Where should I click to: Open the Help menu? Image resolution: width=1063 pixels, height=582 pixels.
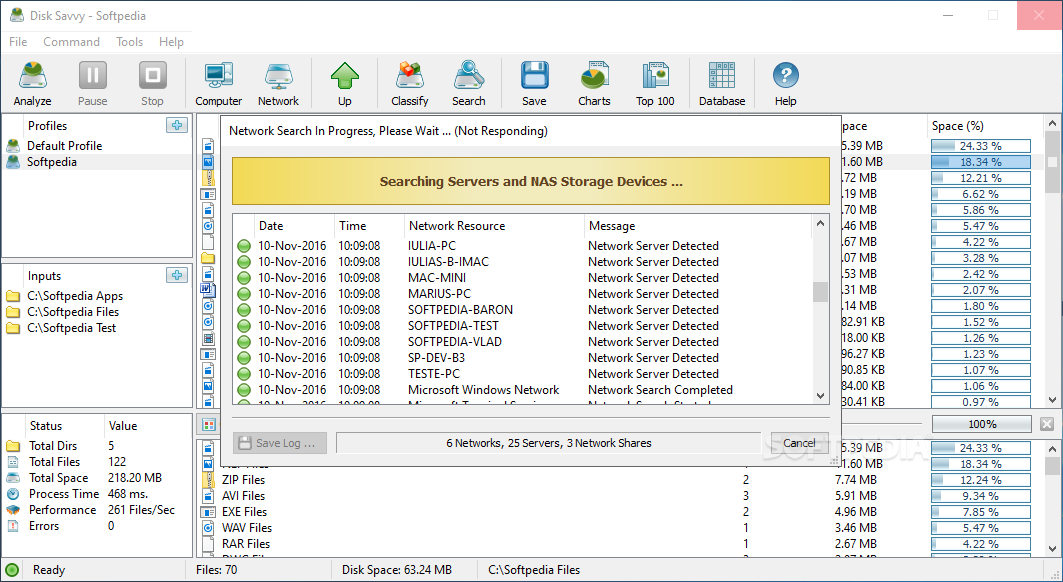pyautogui.click(x=172, y=42)
